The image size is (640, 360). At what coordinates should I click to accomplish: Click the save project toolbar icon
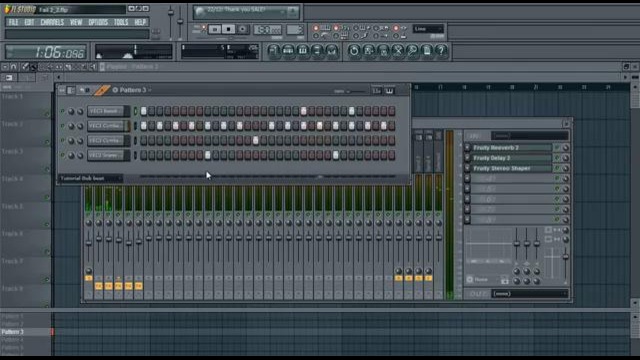click(x=369, y=51)
